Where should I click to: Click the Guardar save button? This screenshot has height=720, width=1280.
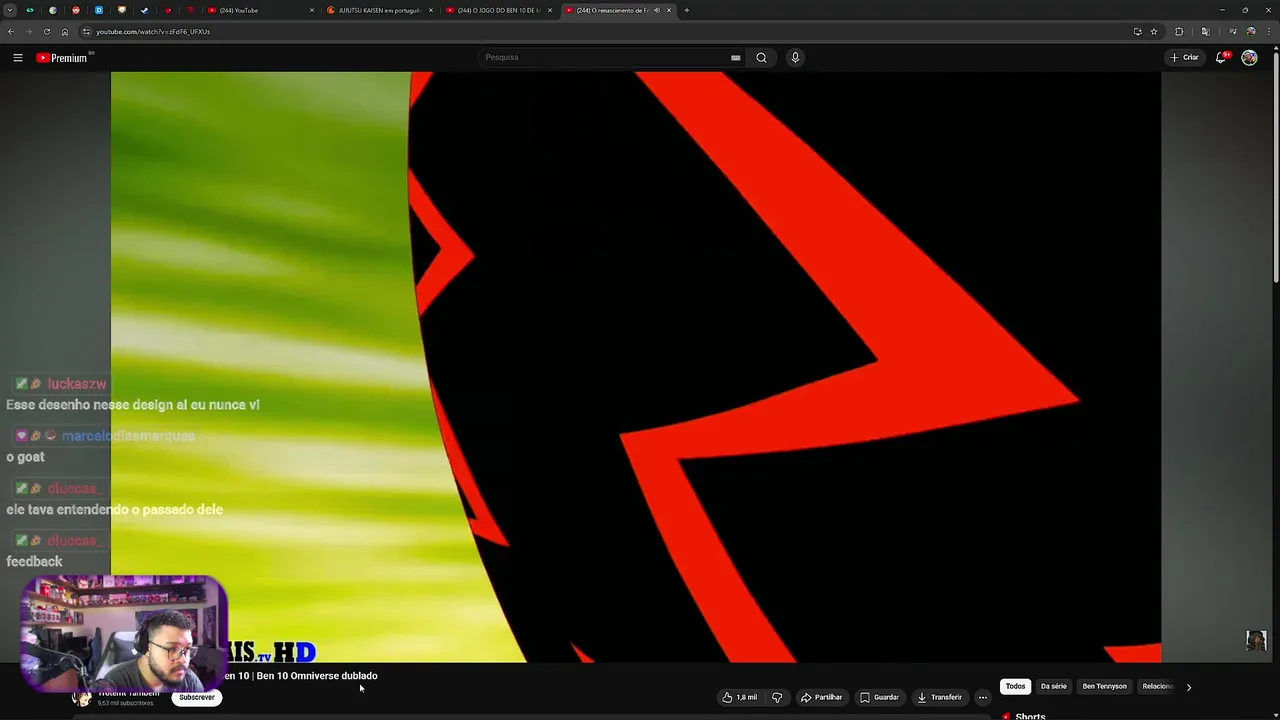pos(879,697)
